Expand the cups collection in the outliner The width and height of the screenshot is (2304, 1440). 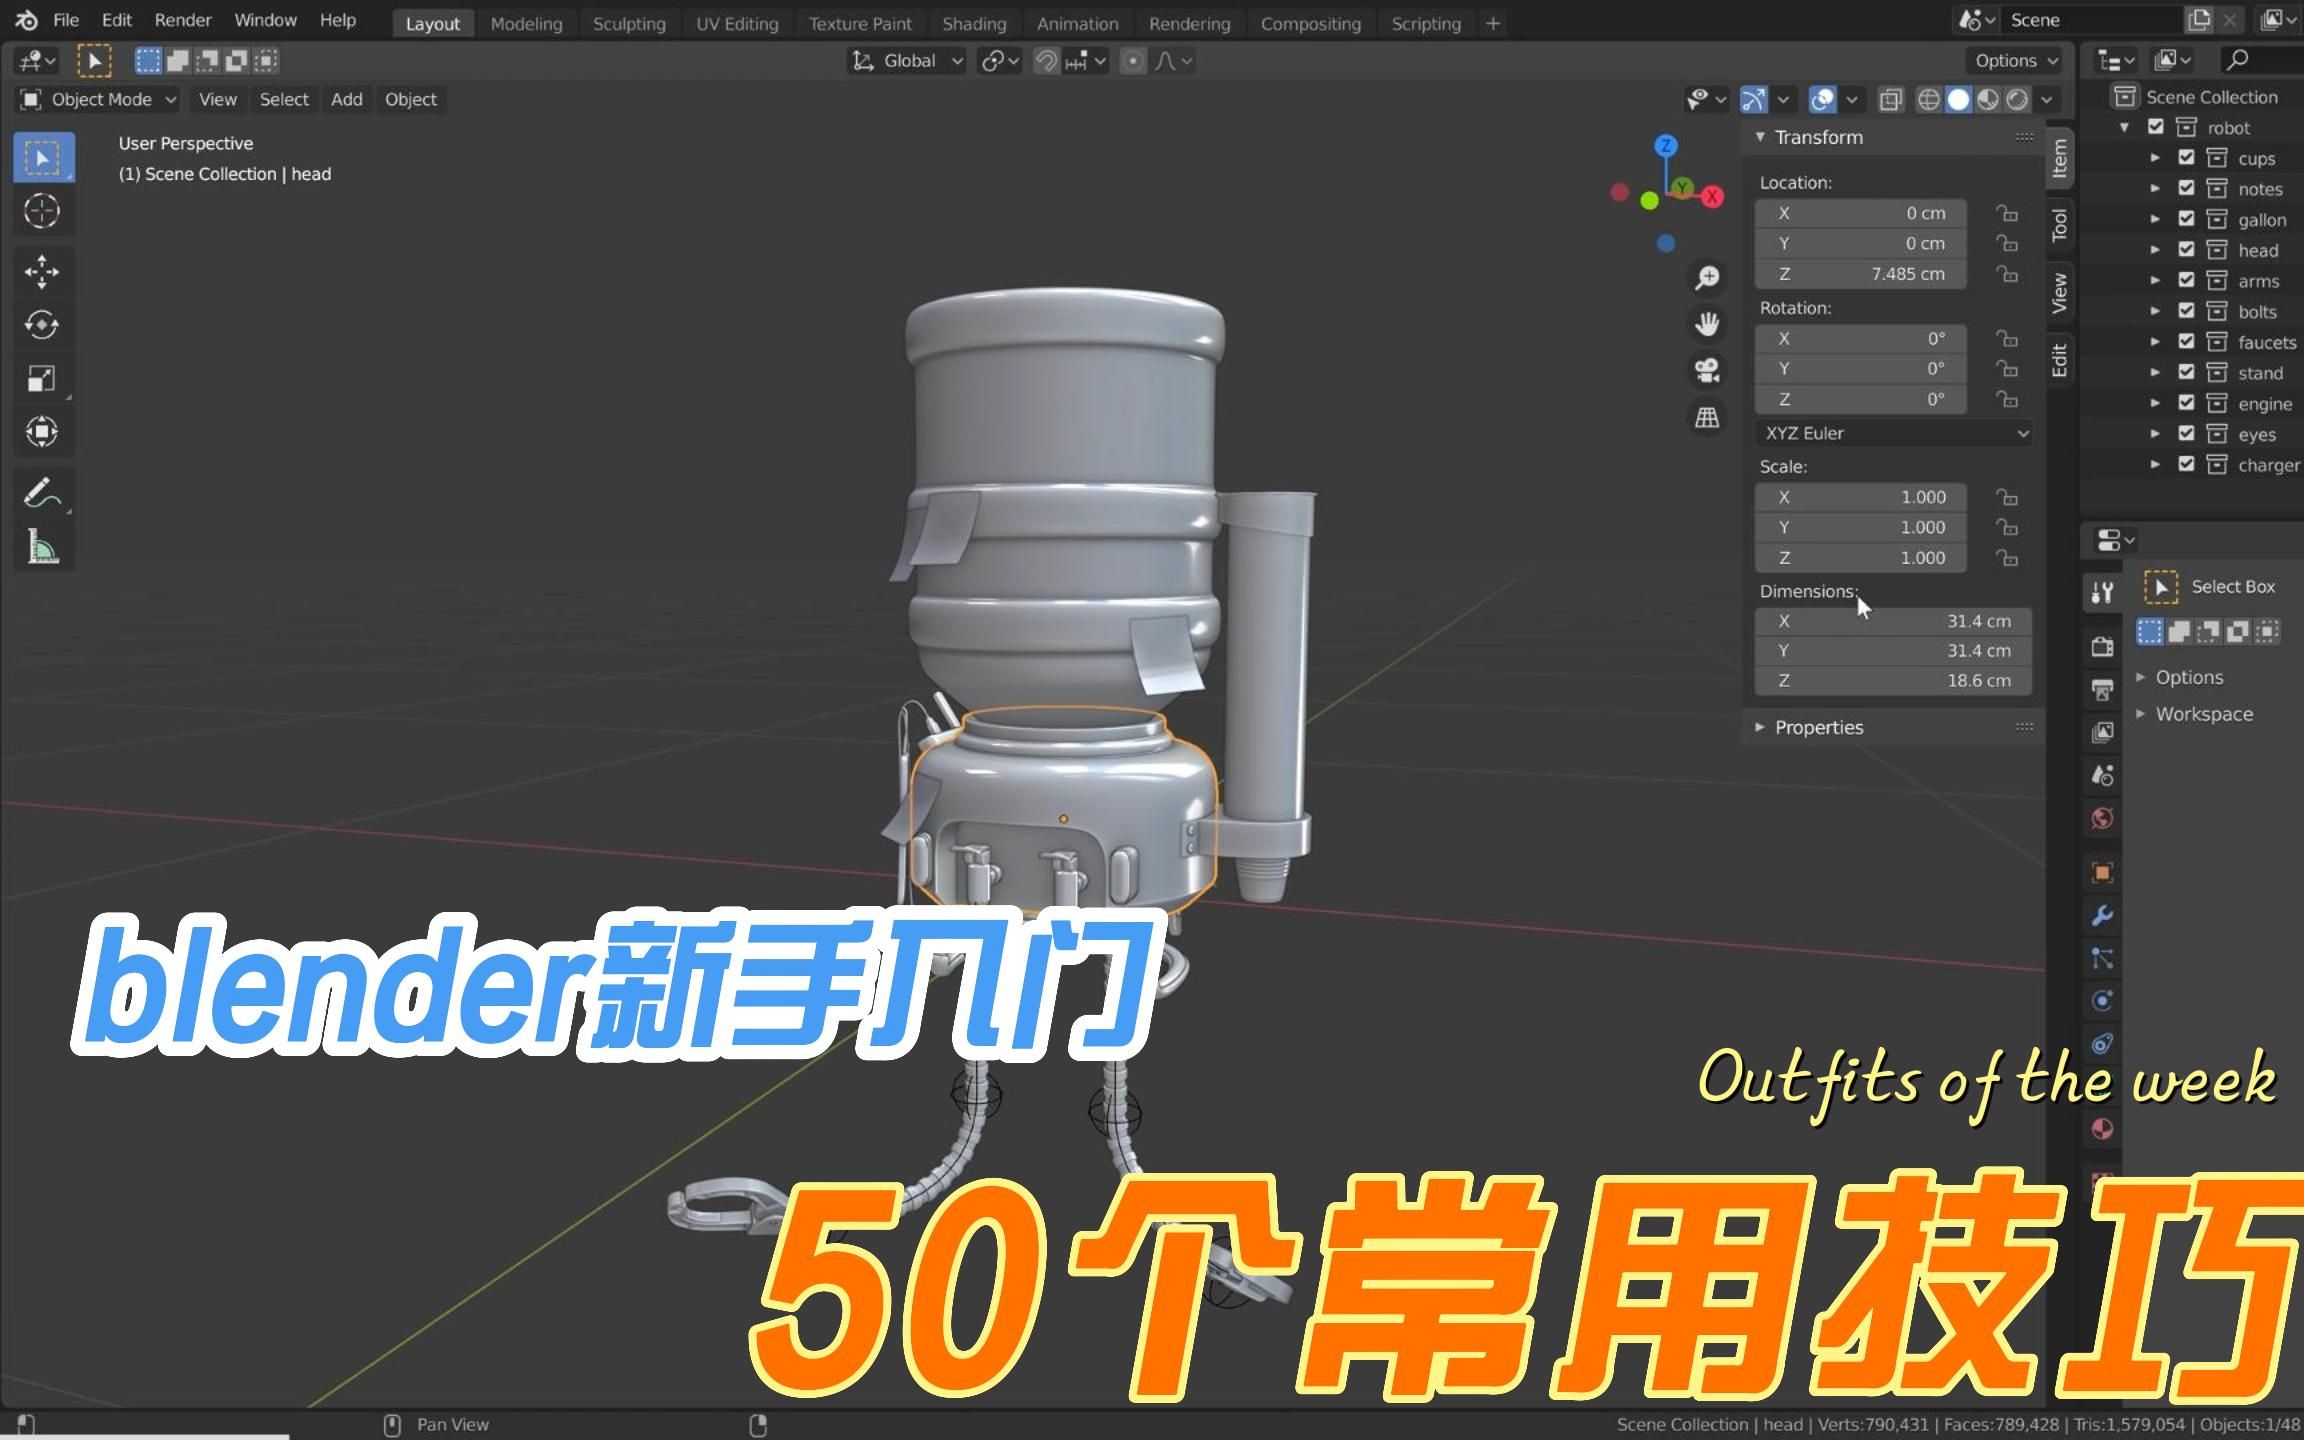(2155, 157)
